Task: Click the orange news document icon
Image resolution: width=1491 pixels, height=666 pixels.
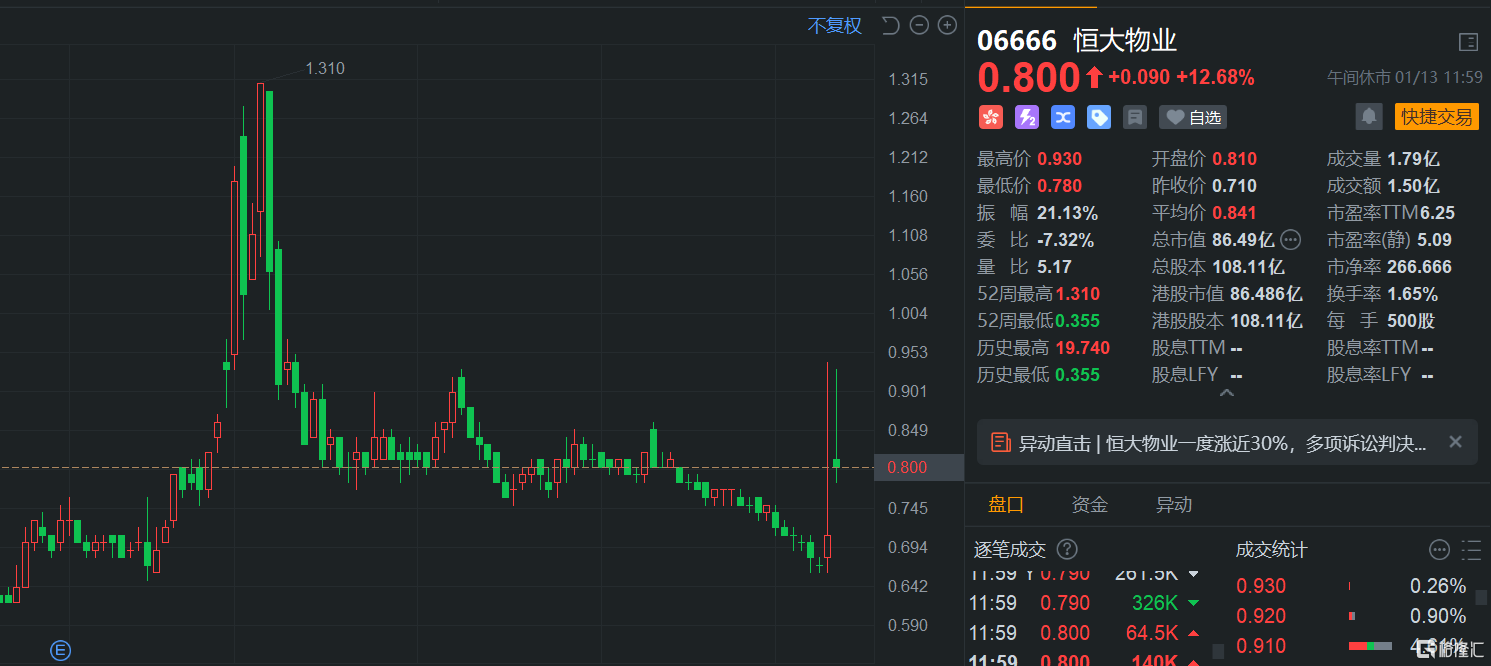Action: tap(999, 443)
